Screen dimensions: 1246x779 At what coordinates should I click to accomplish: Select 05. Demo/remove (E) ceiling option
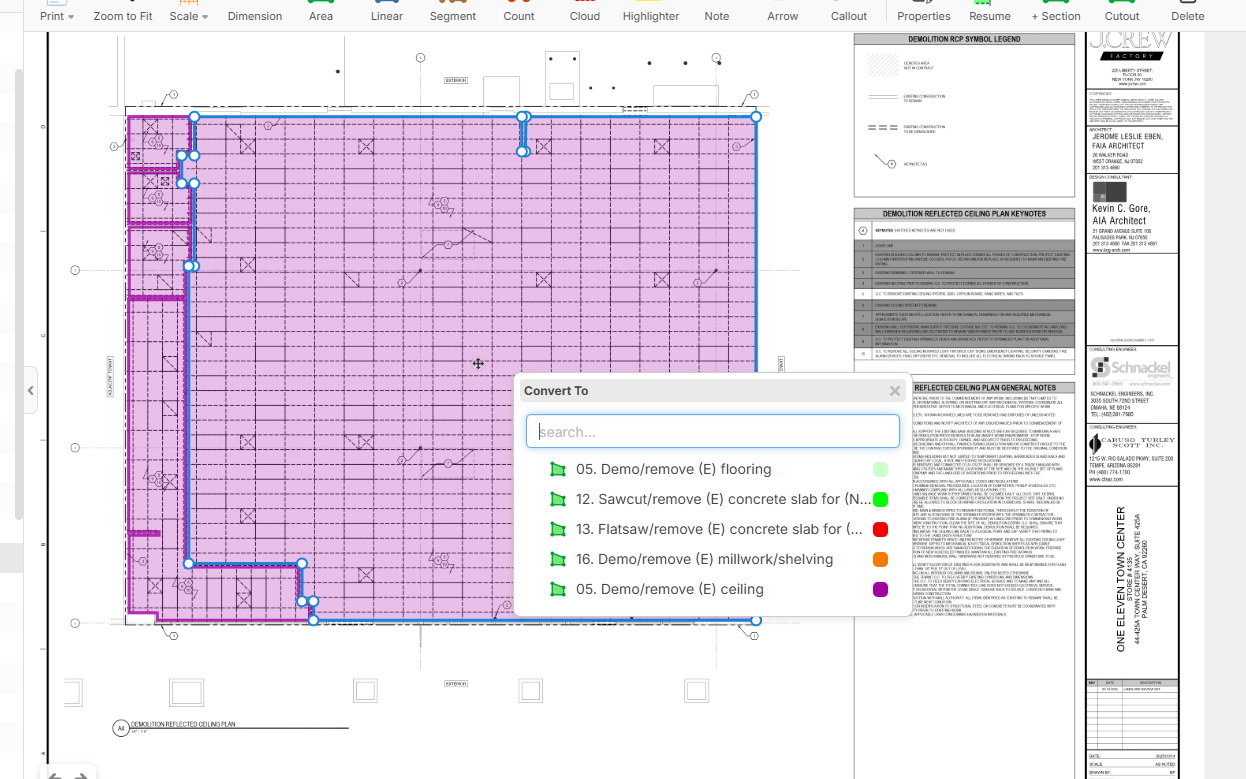tap(669, 589)
